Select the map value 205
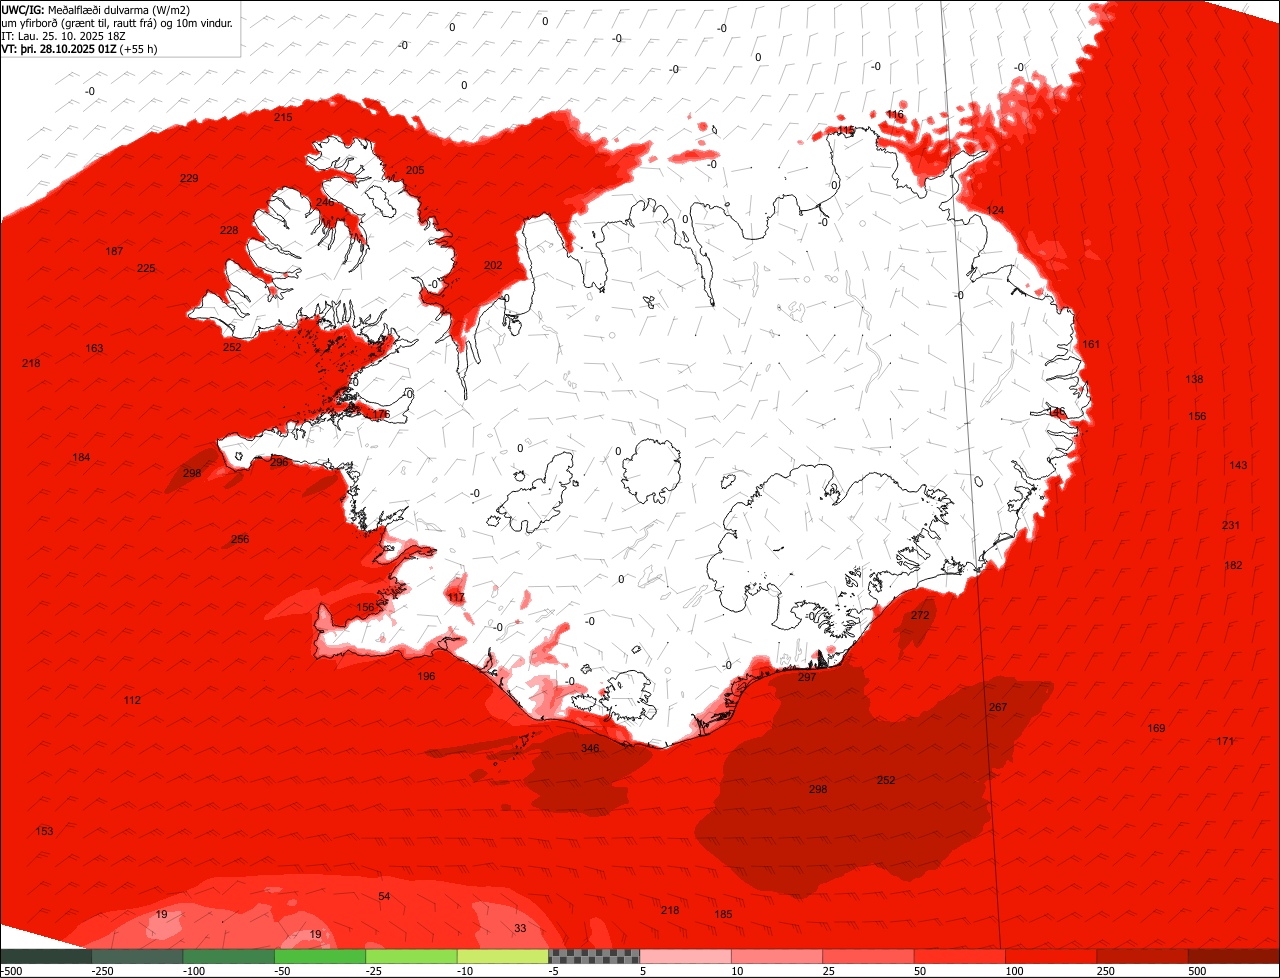 tap(415, 170)
